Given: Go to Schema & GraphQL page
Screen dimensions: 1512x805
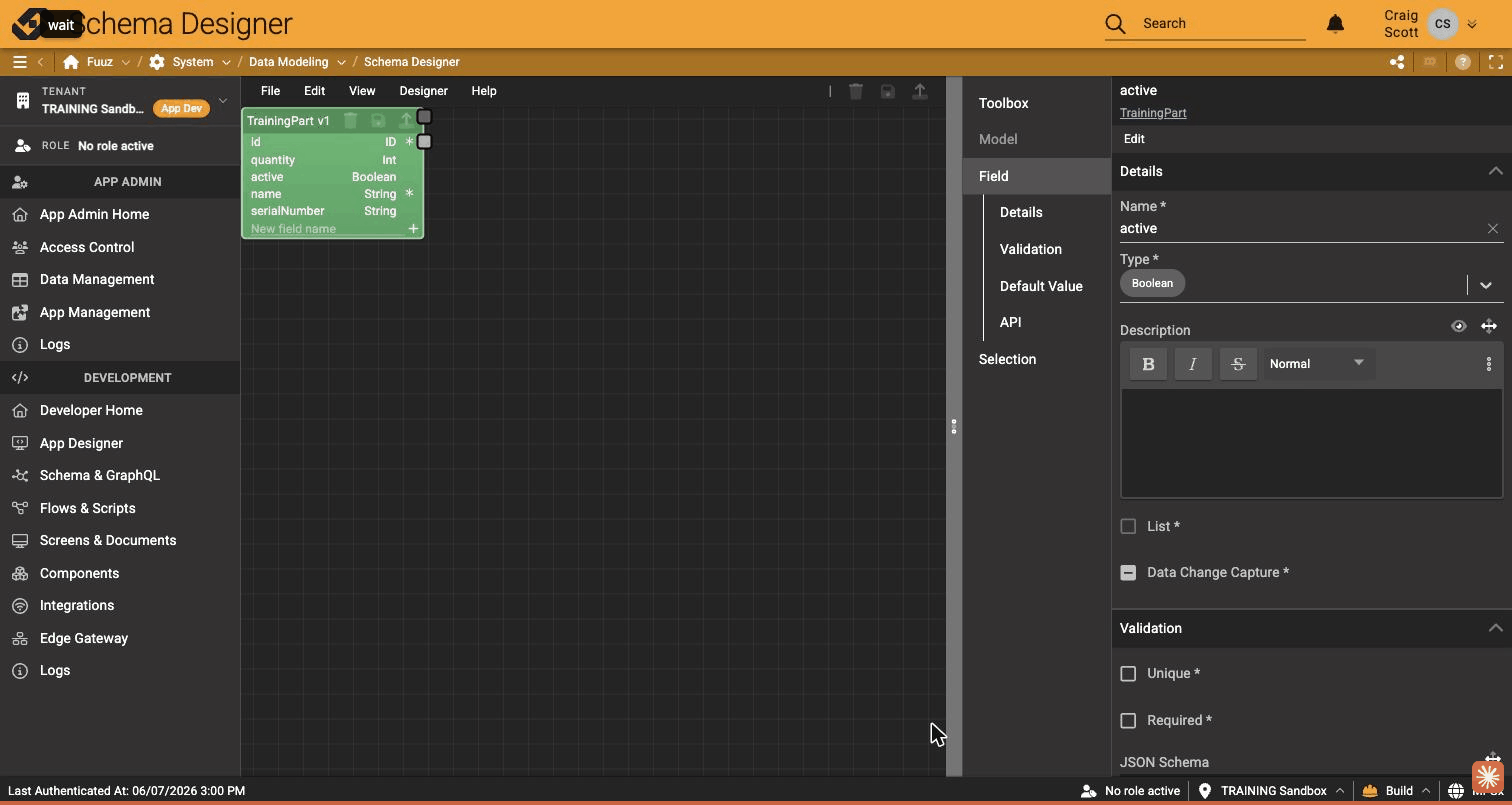Looking at the screenshot, I should (100, 476).
